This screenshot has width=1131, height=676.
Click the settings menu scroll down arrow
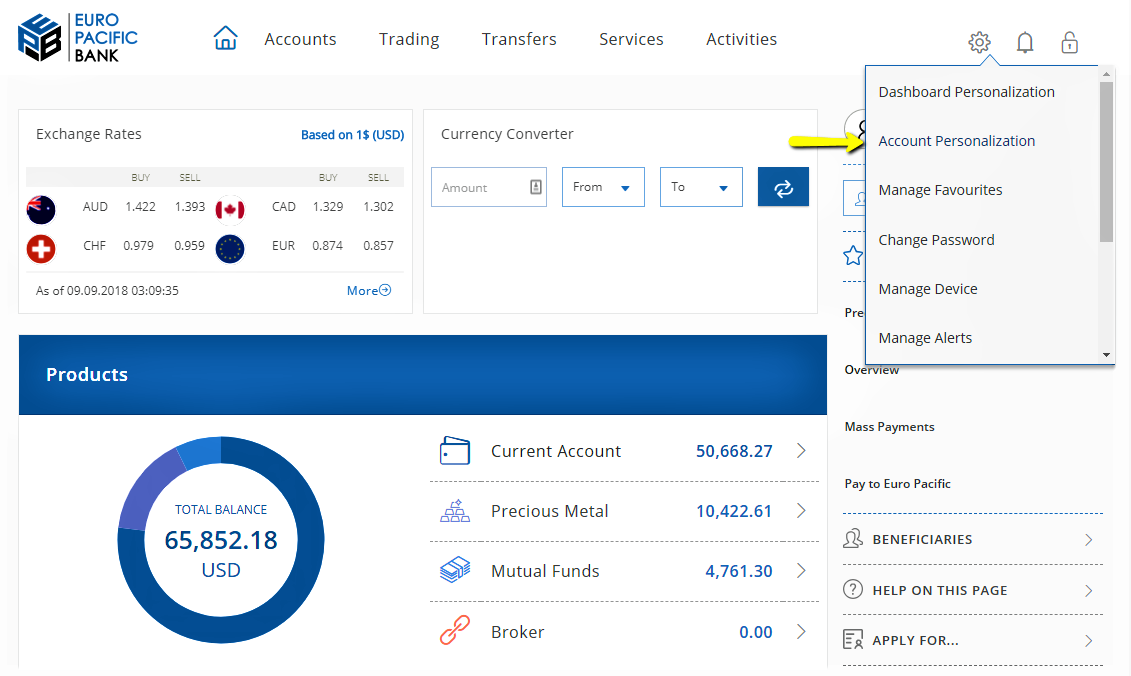pyautogui.click(x=1106, y=355)
